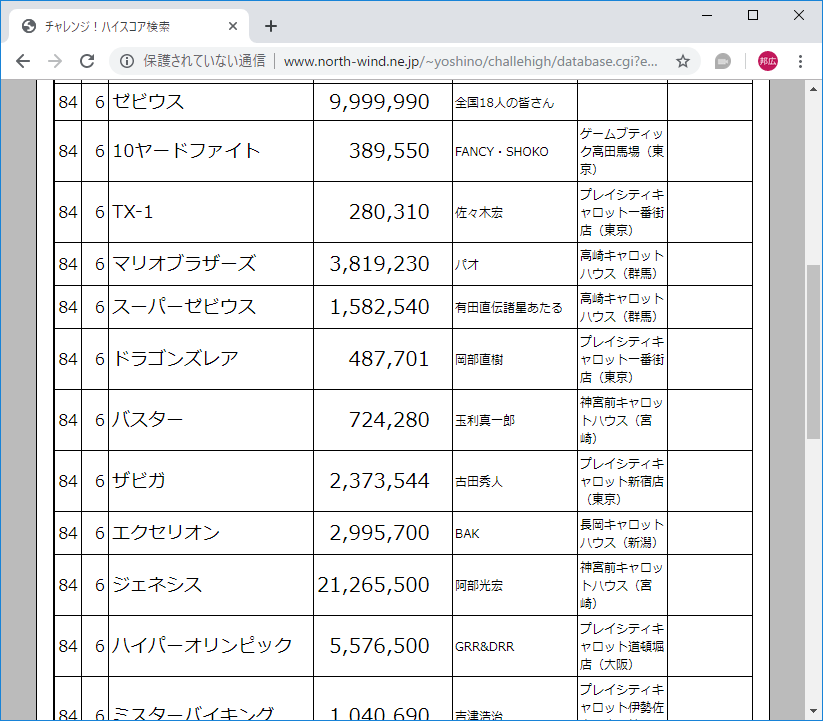823x721 pixels.
Task: Click the scrollbar down arrow
Action: 812,712
